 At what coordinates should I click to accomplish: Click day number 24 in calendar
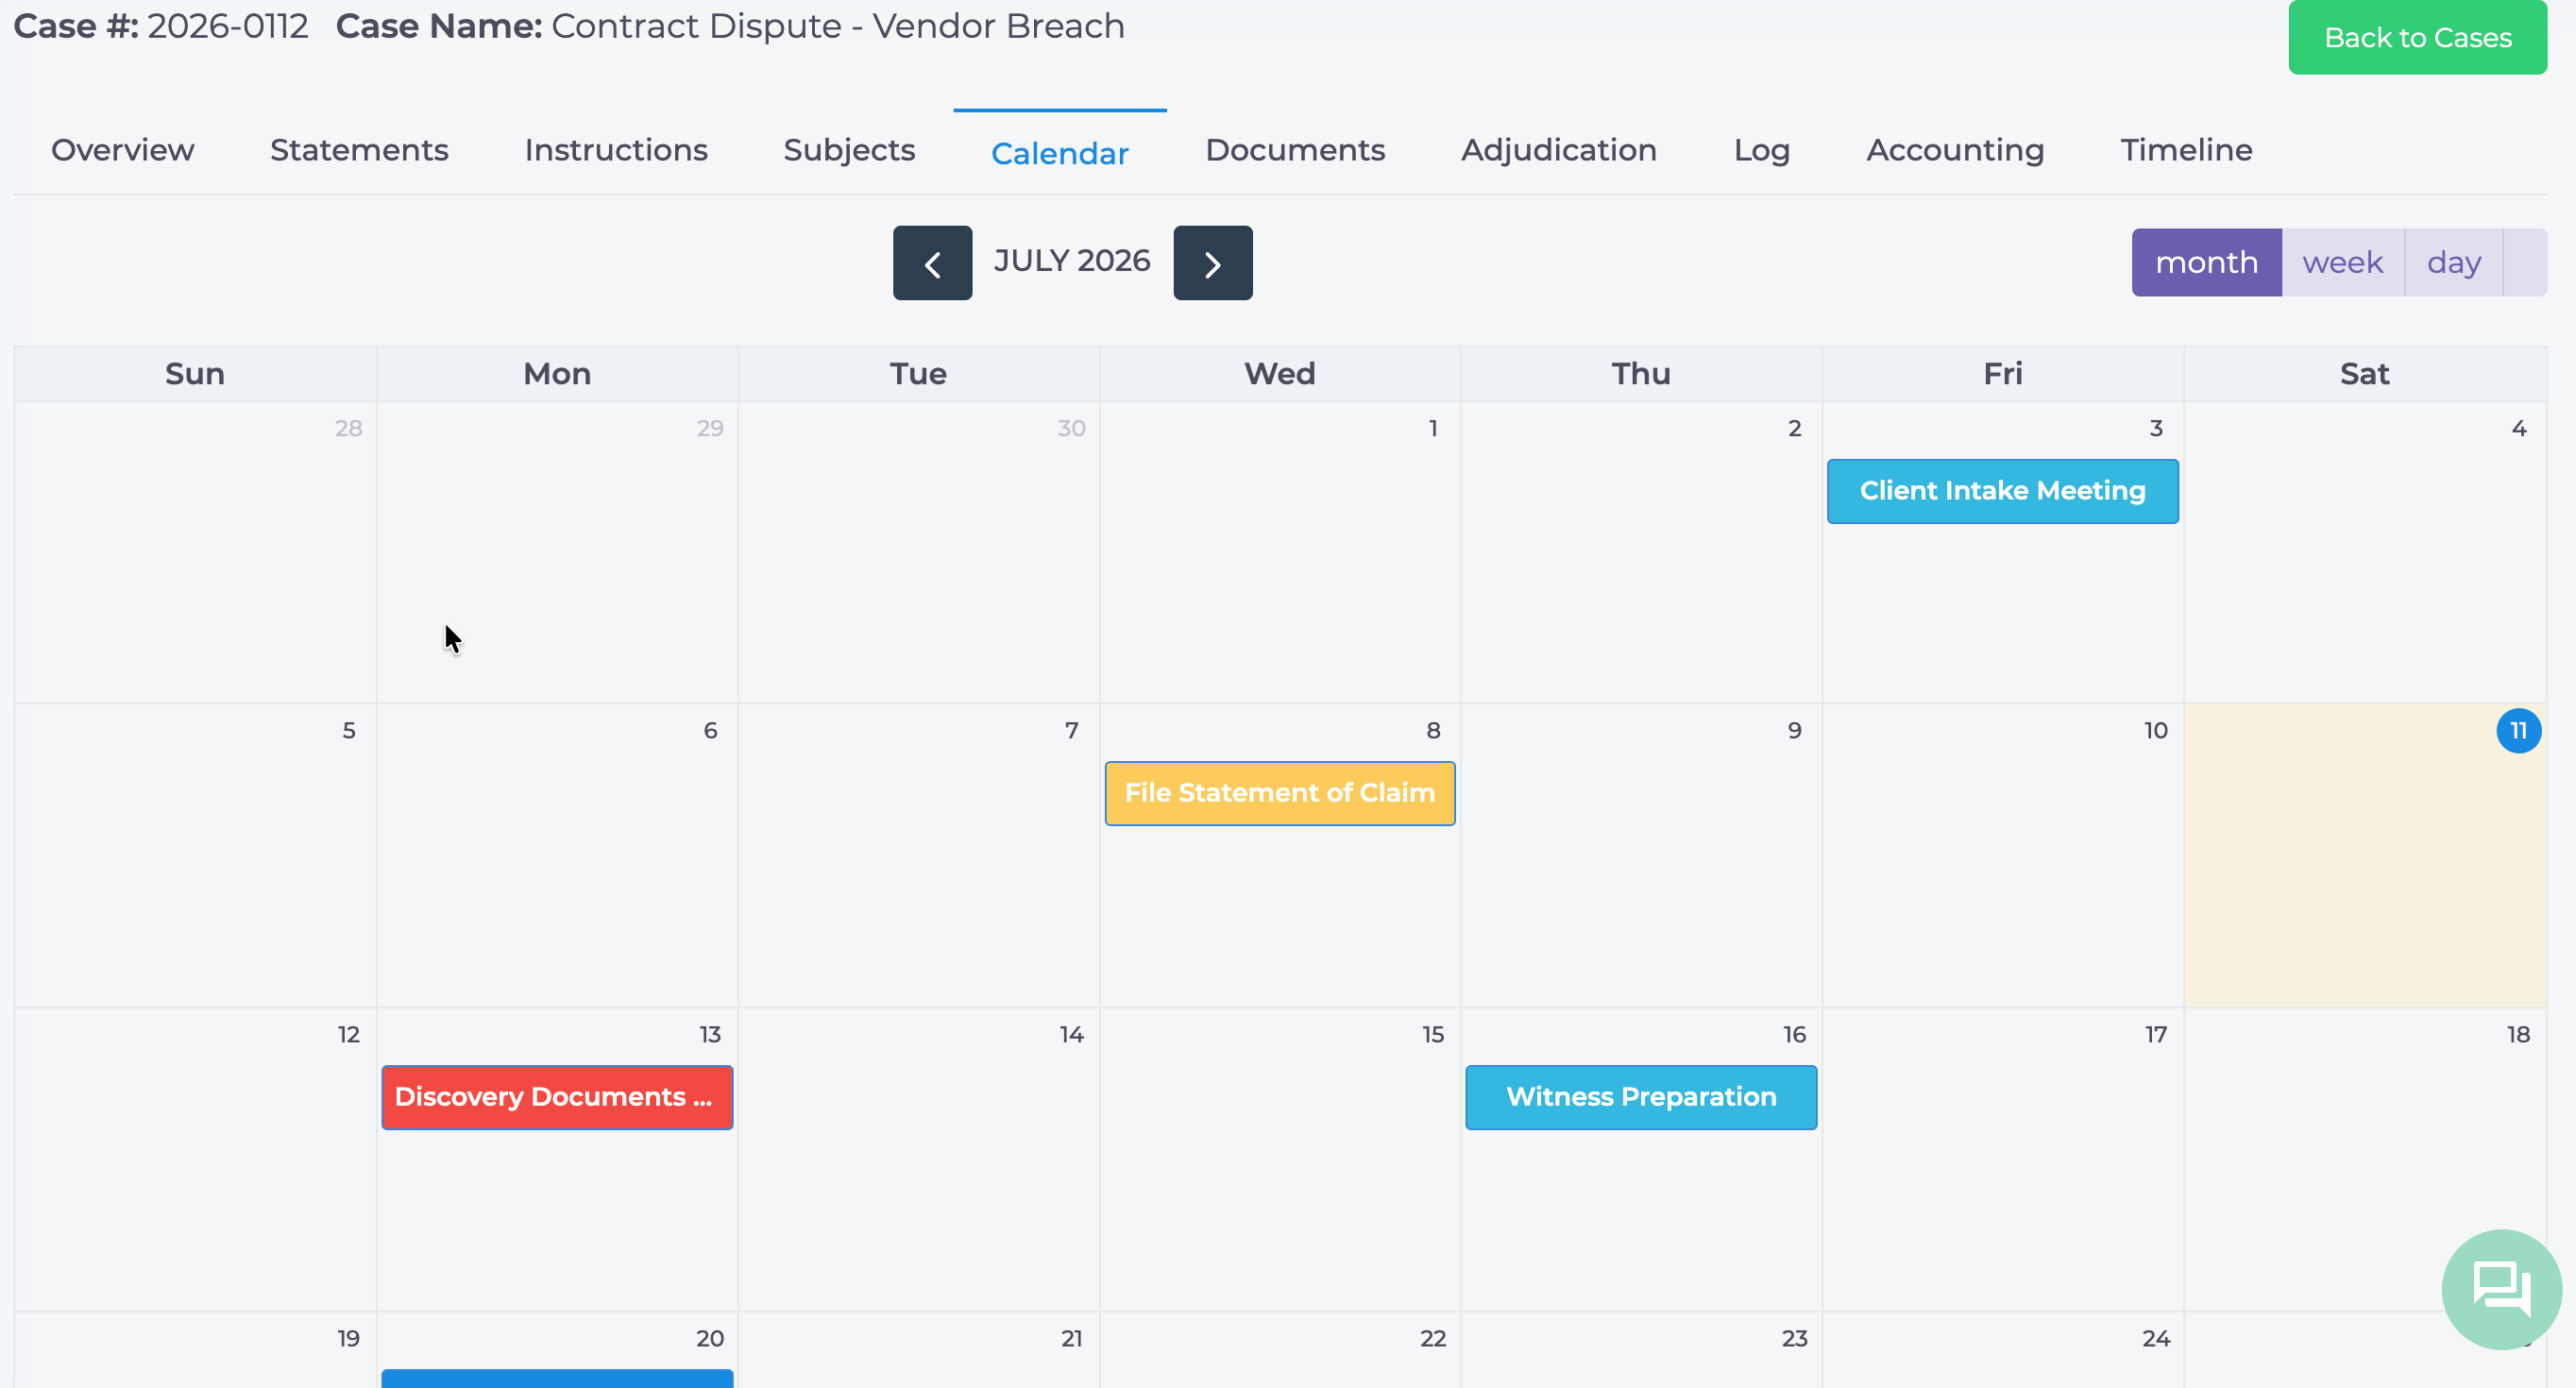pyautogui.click(x=2155, y=1339)
